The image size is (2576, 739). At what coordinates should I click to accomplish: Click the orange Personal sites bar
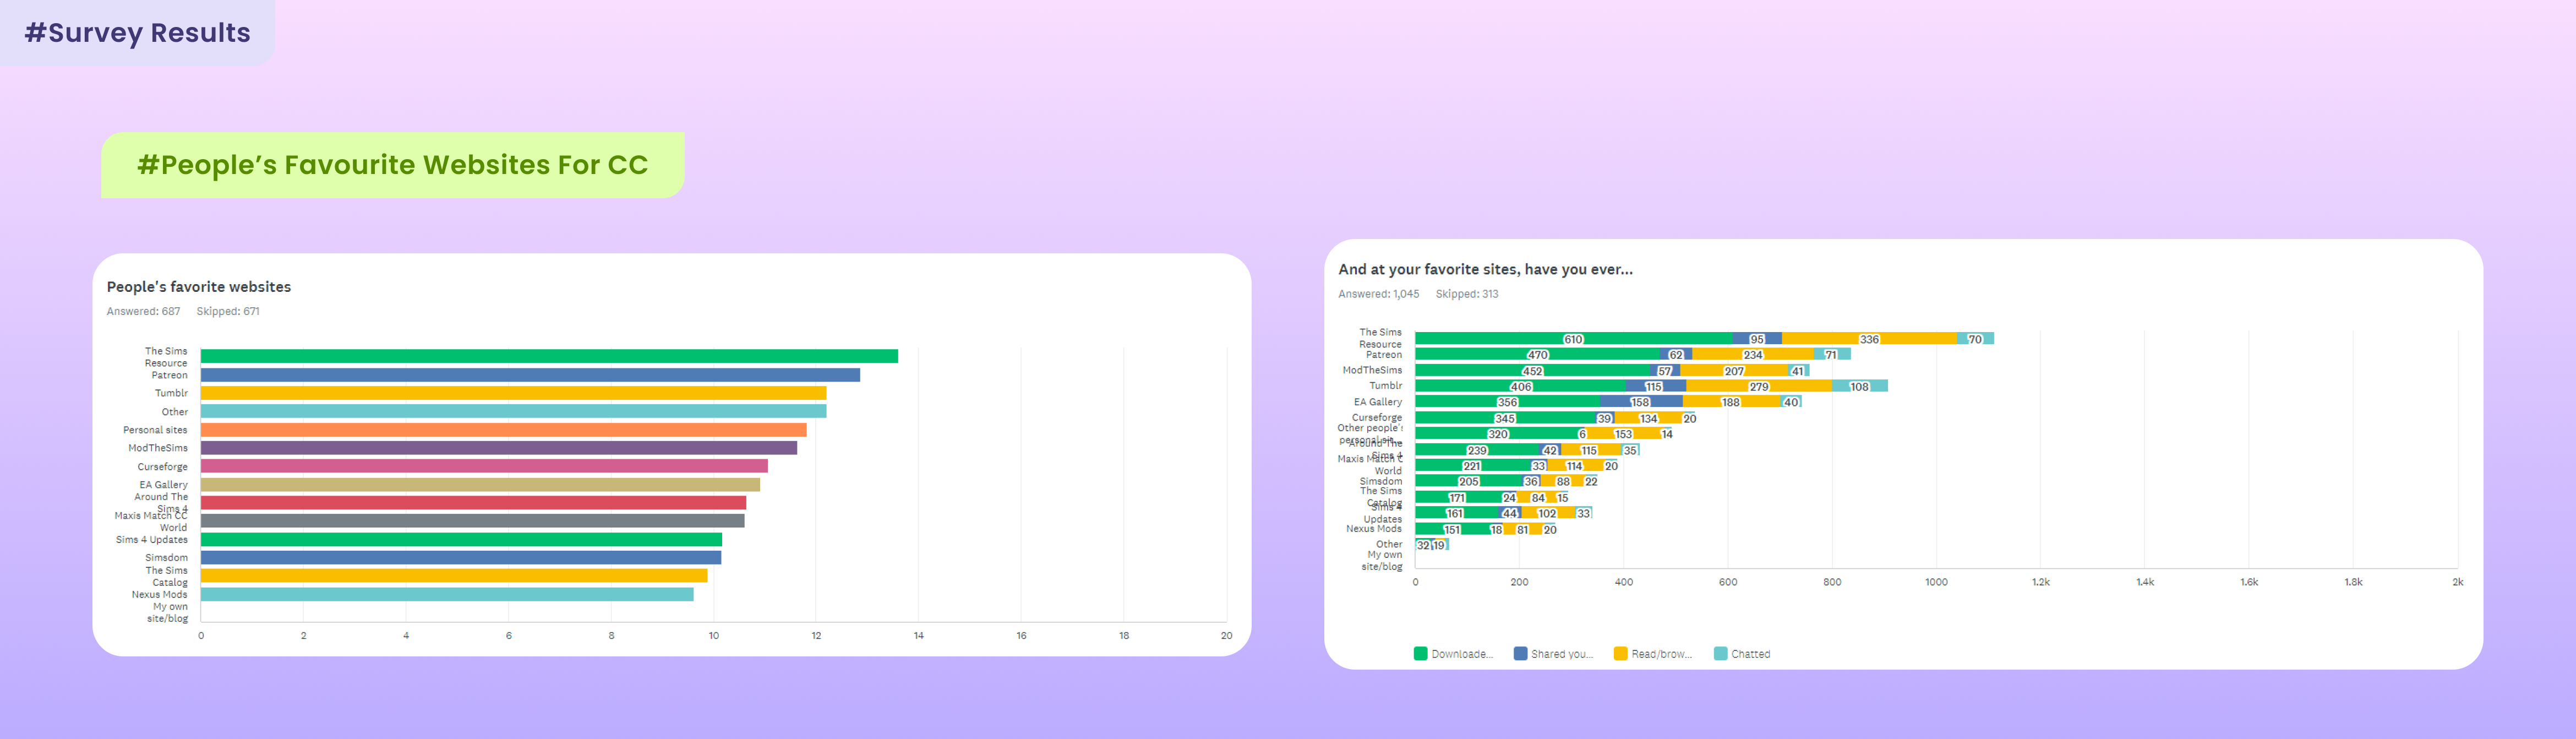point(503,430)
